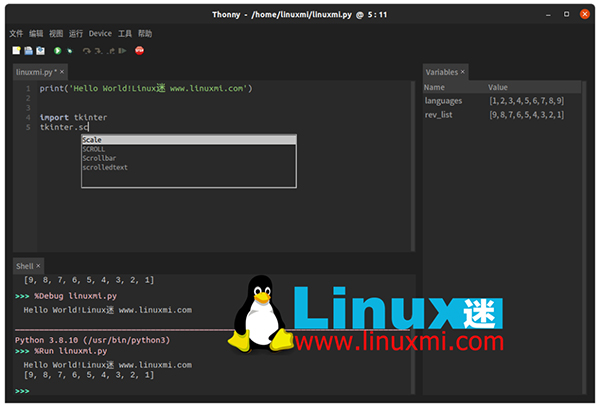600x408 pixels.
Task: Maximize the Thonny window
Action: pyautogui.click(x=566, y=14)
